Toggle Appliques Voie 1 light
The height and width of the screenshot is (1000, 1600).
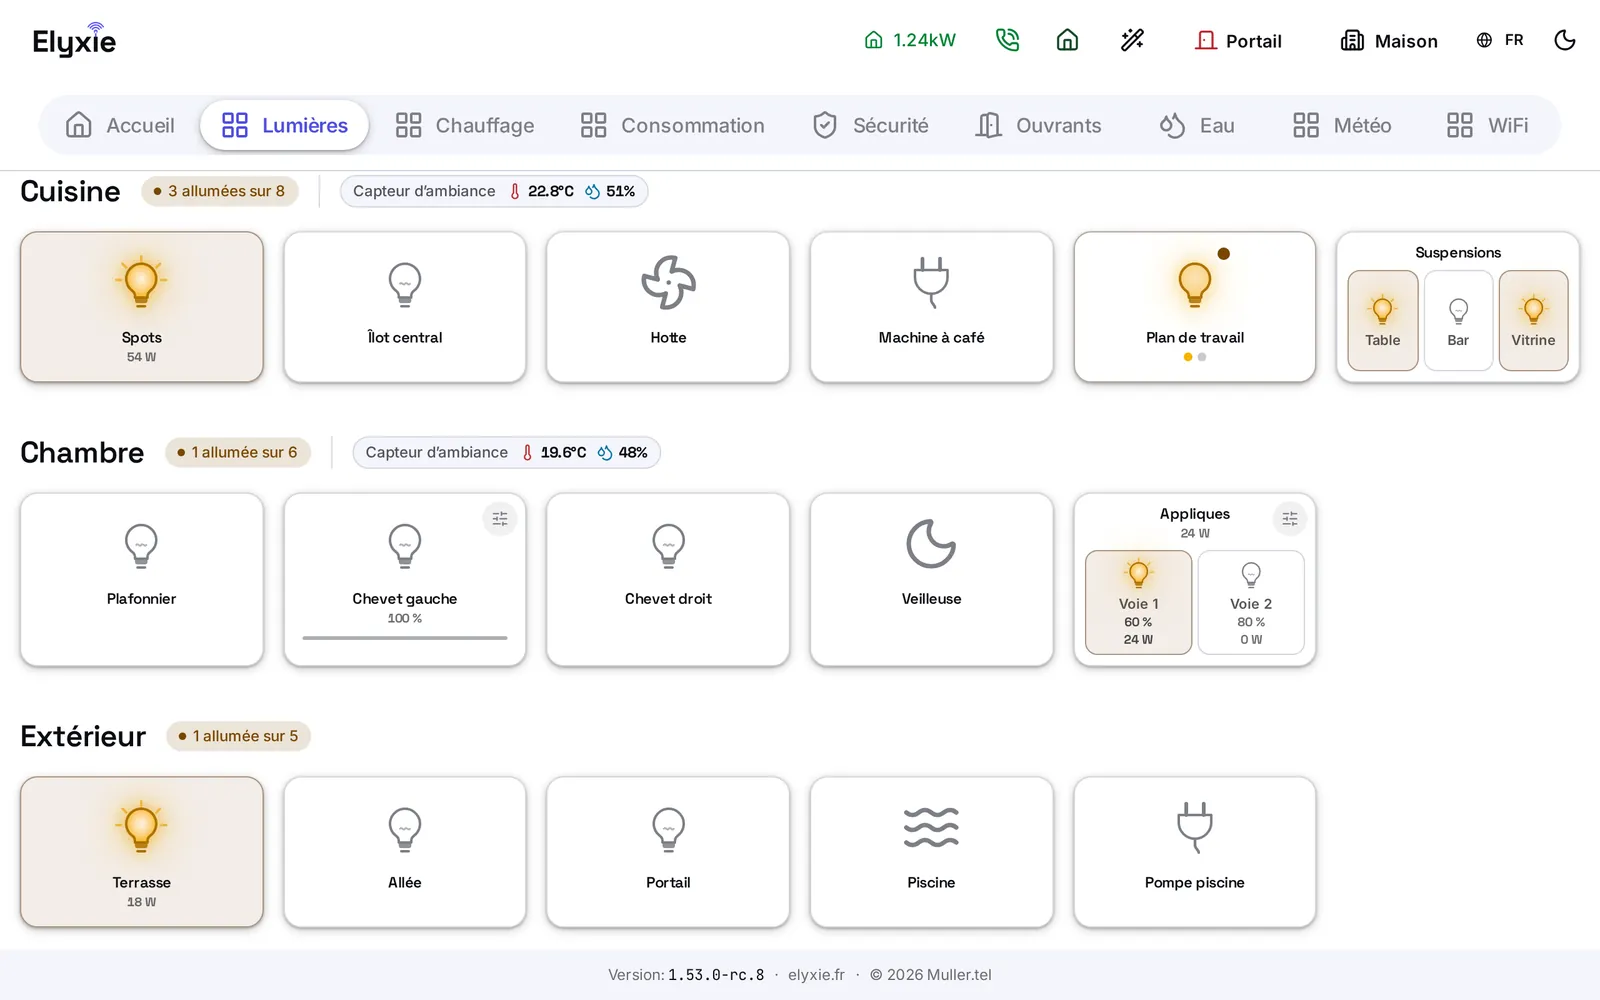(1139, 603)
